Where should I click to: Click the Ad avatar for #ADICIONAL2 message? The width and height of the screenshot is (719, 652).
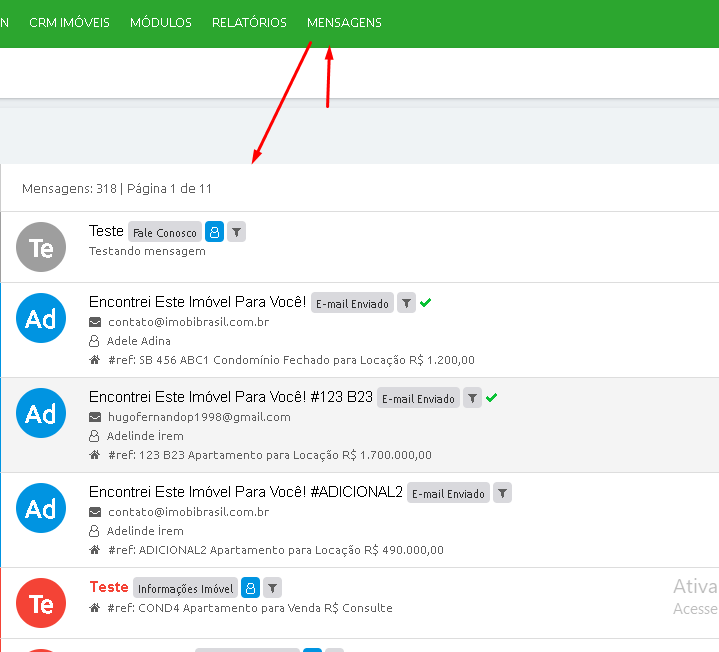click(41, 508)
